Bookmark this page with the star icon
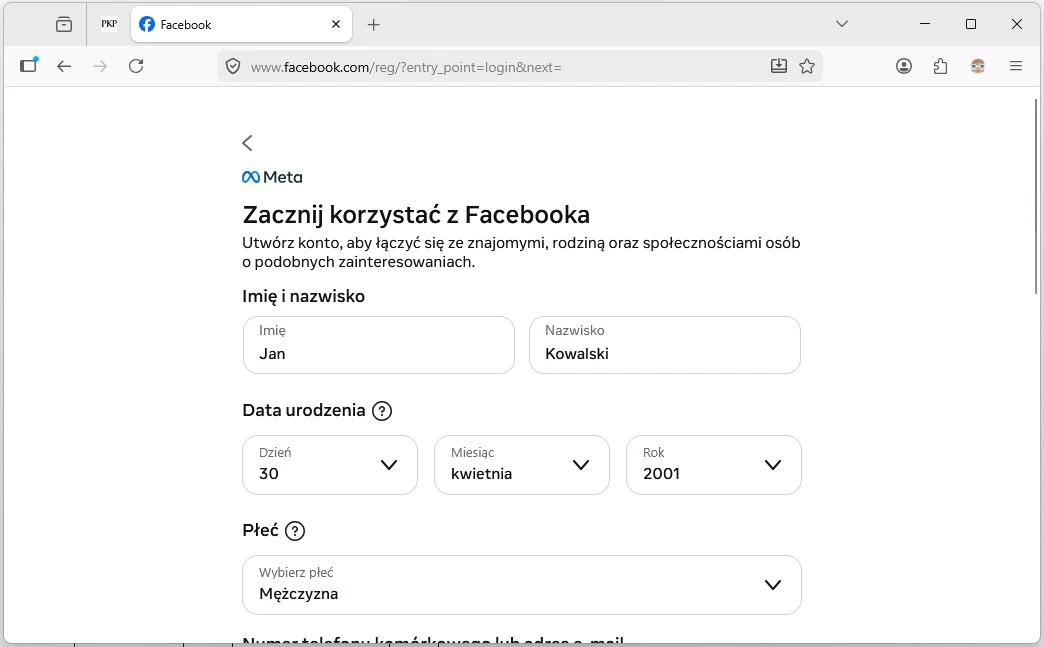The image size is (1044, 647). click(x=806, y=66)
